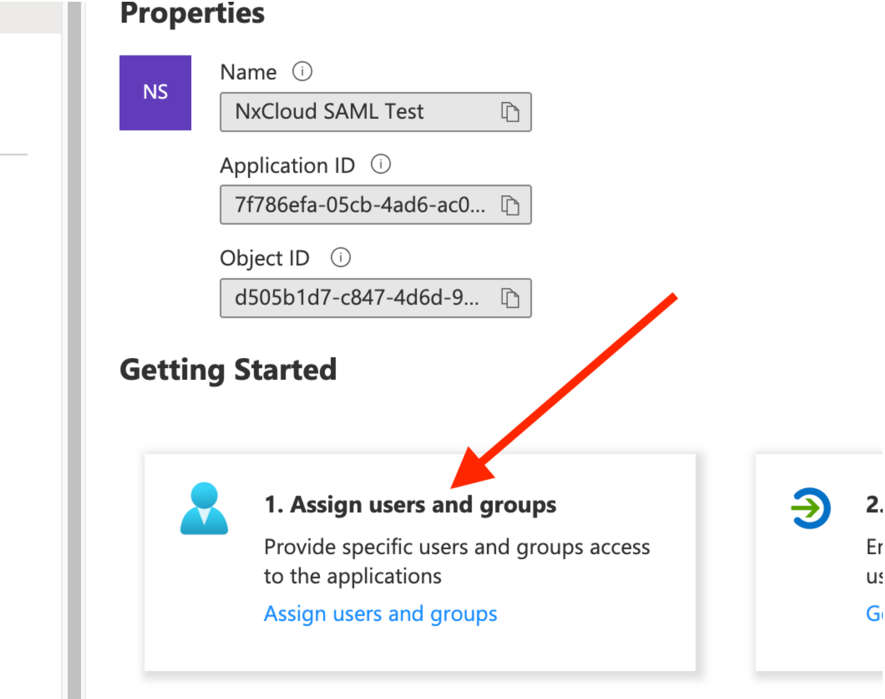The width and height of the screenshot is (885, 699).
Task: Click the Getting Started heading
Action: (227, 369)
